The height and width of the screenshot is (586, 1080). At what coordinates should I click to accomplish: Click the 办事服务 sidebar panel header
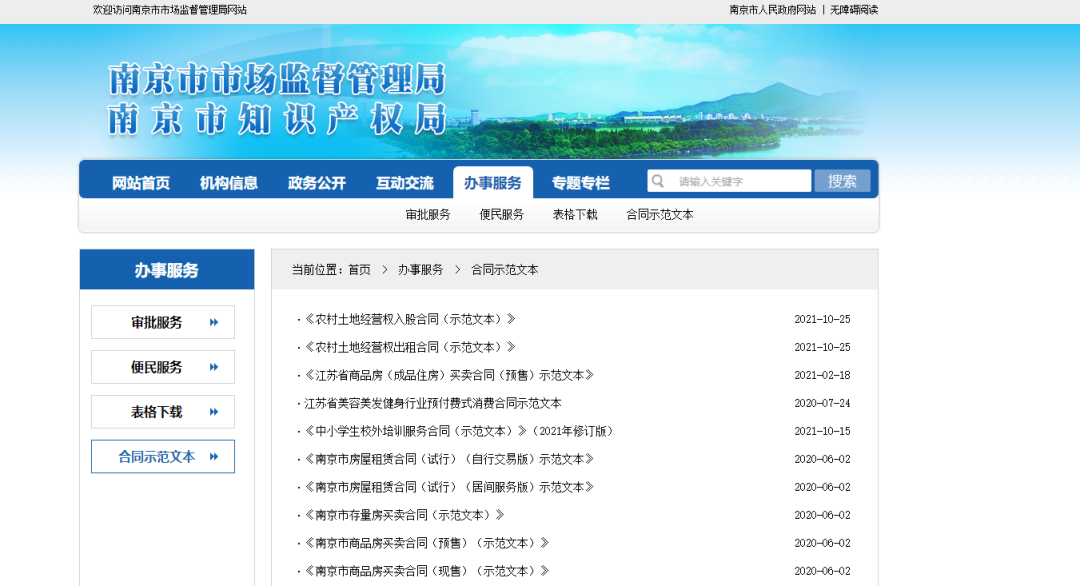coord(167,270)
